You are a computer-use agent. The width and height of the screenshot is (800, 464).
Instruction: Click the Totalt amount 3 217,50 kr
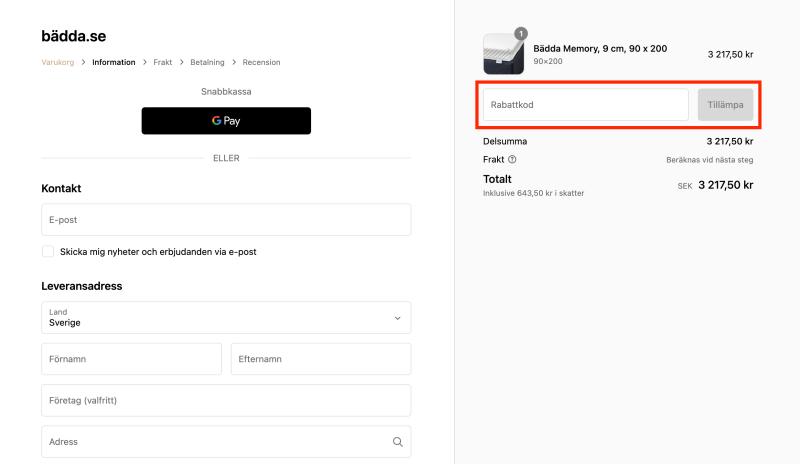coord(726,185)
